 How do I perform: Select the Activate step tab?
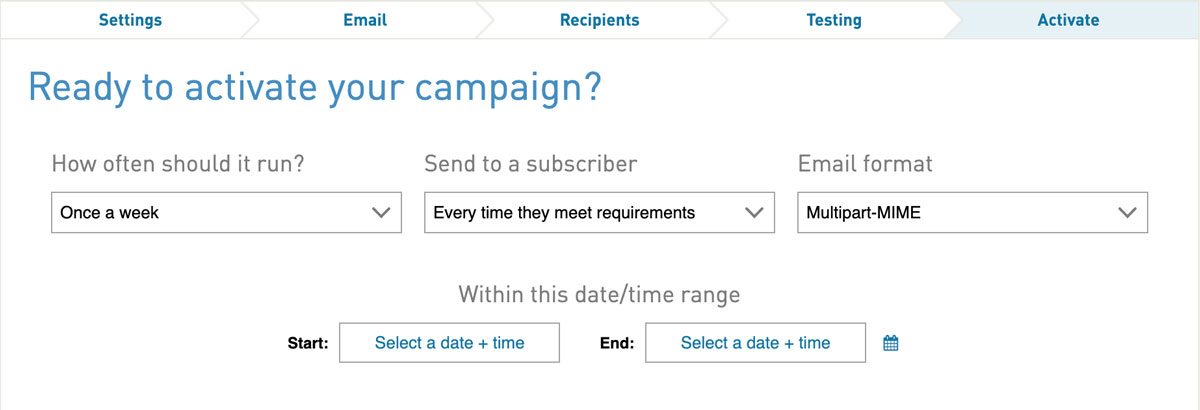click(1068, 20)
